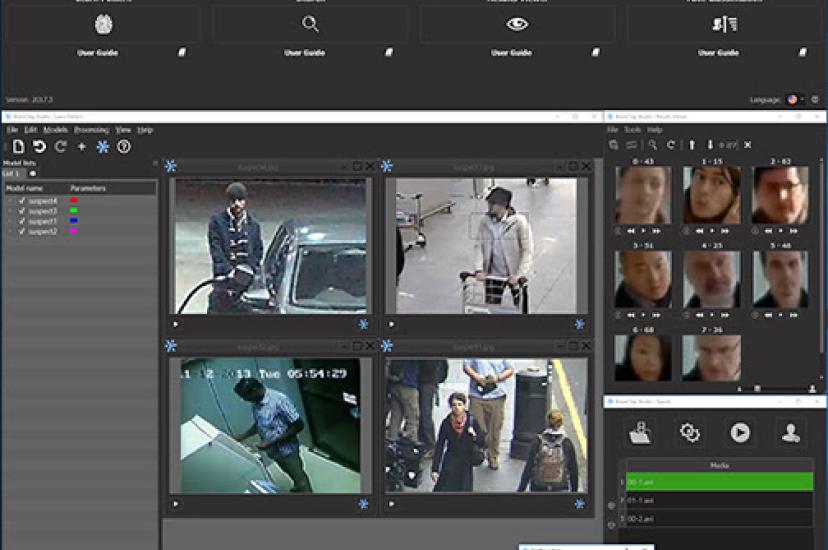
Task: Play the gas station image panel
Action: point(176,324)
